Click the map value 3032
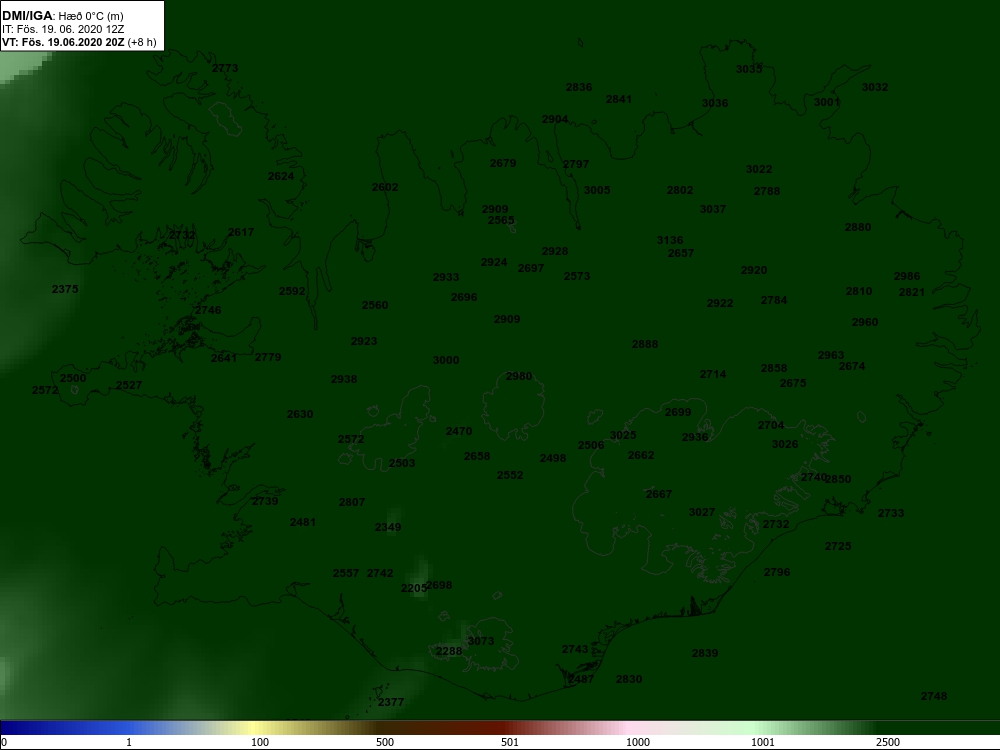 point(875,87)
